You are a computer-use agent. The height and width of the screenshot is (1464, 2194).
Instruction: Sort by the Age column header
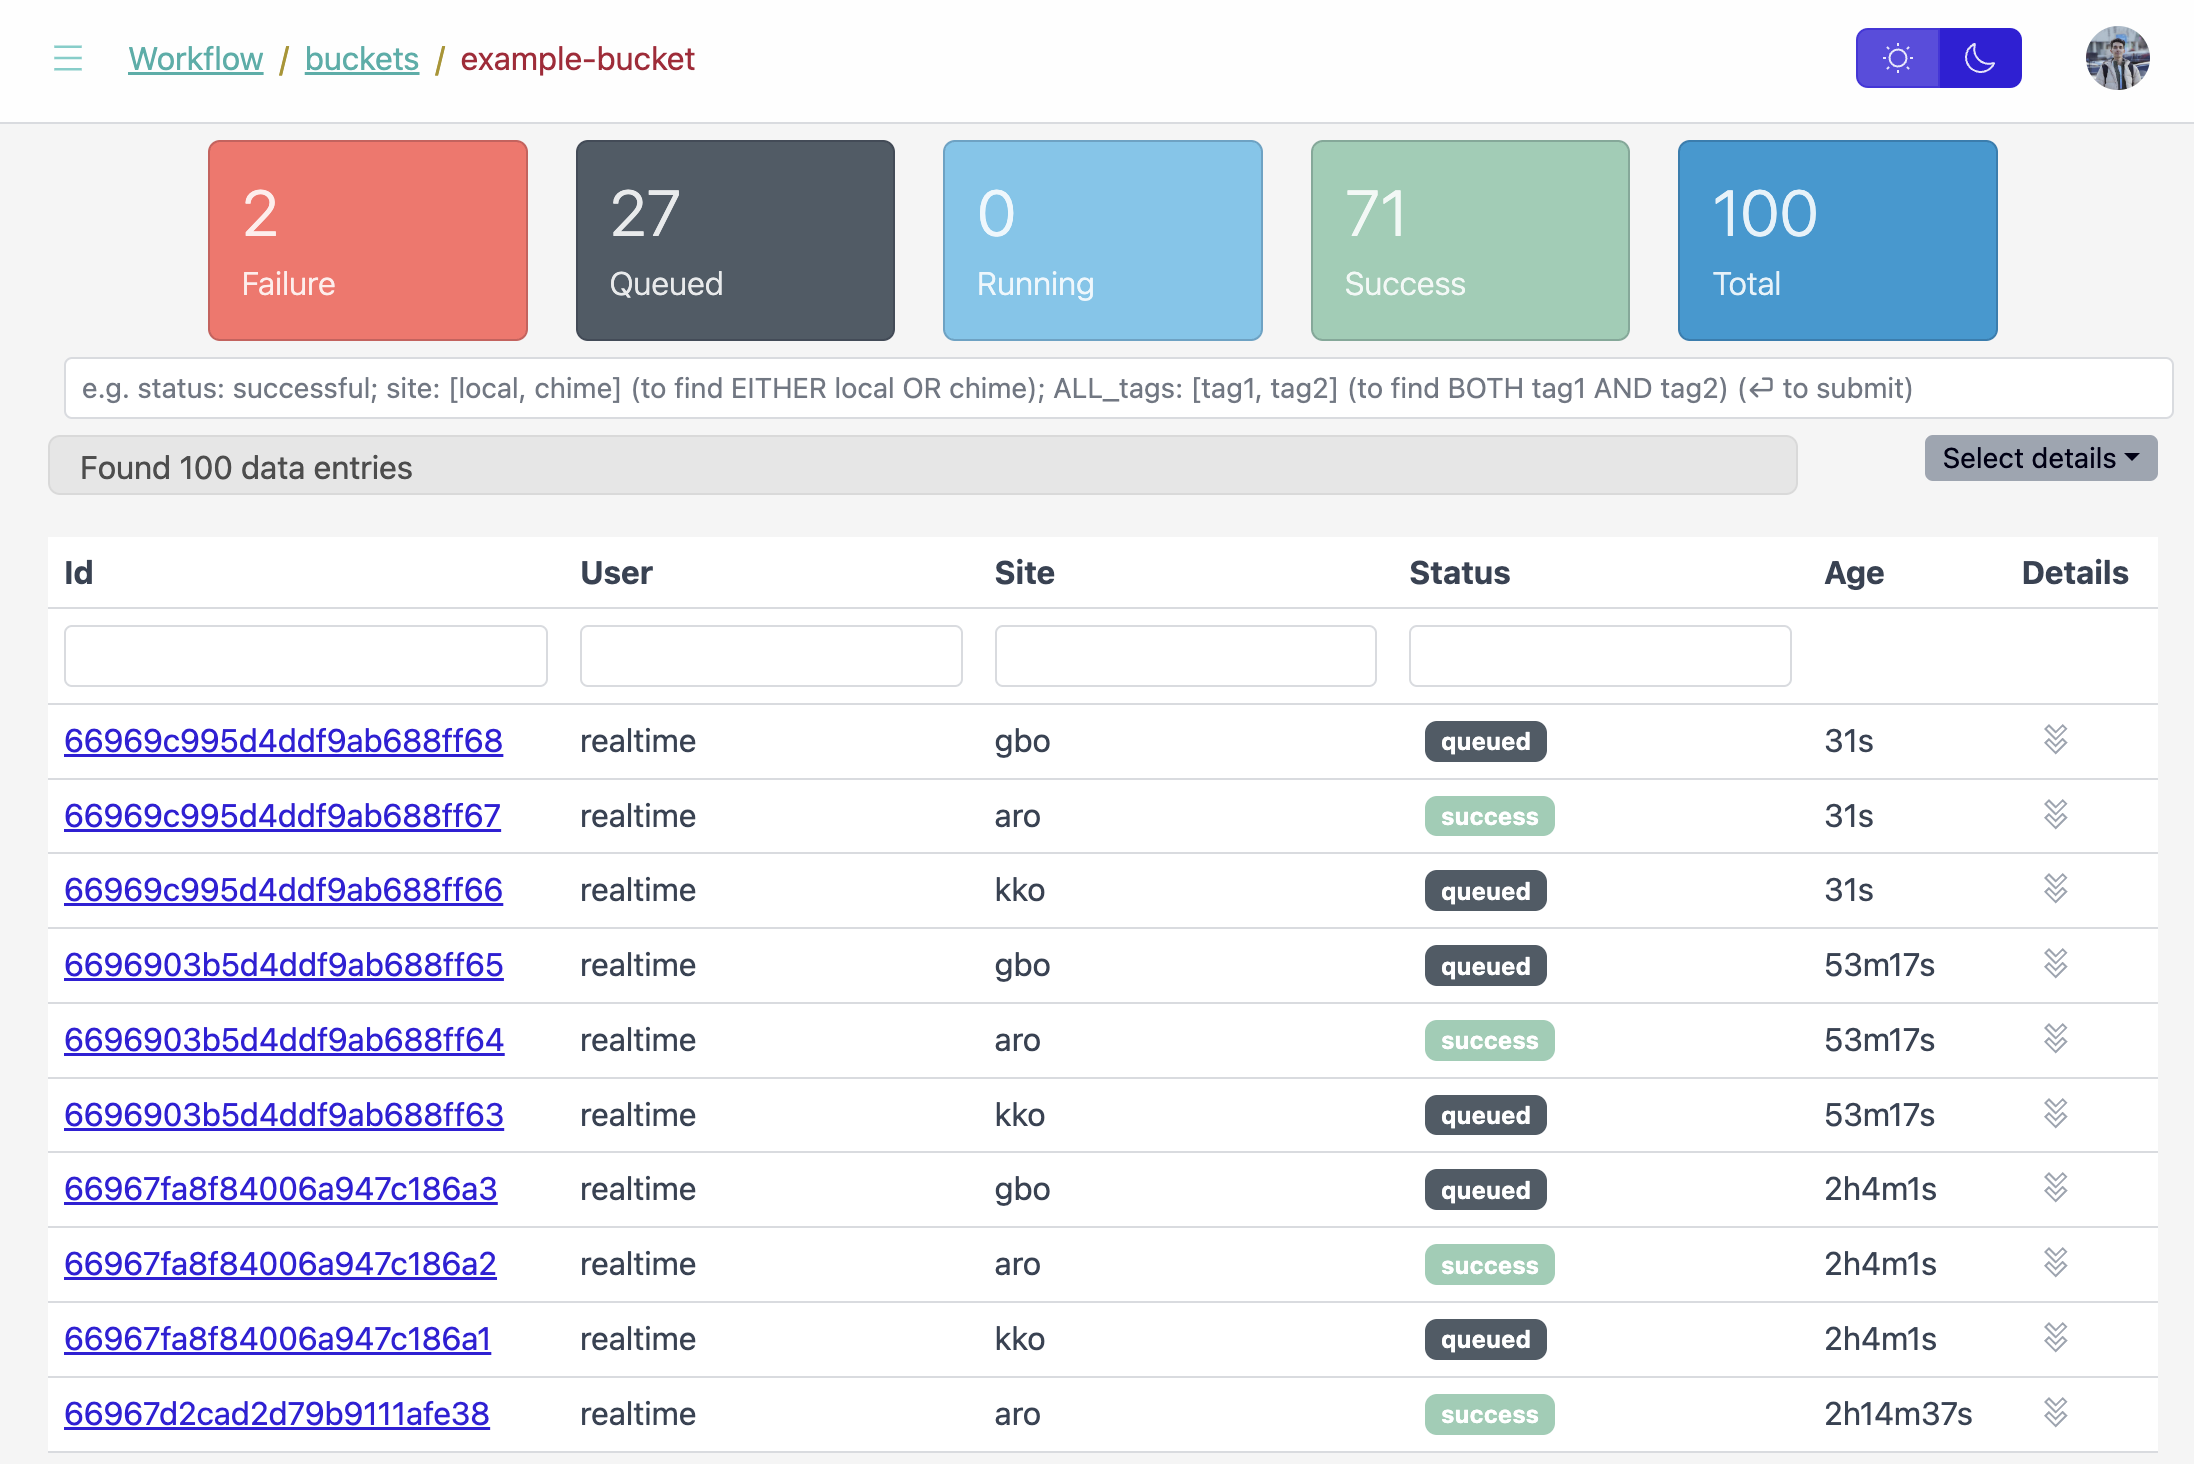(x=1854, y=573)
